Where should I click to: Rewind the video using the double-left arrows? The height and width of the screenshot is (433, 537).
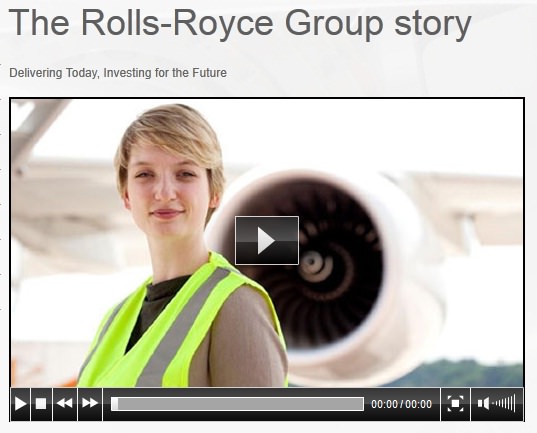tap(65, 404)
